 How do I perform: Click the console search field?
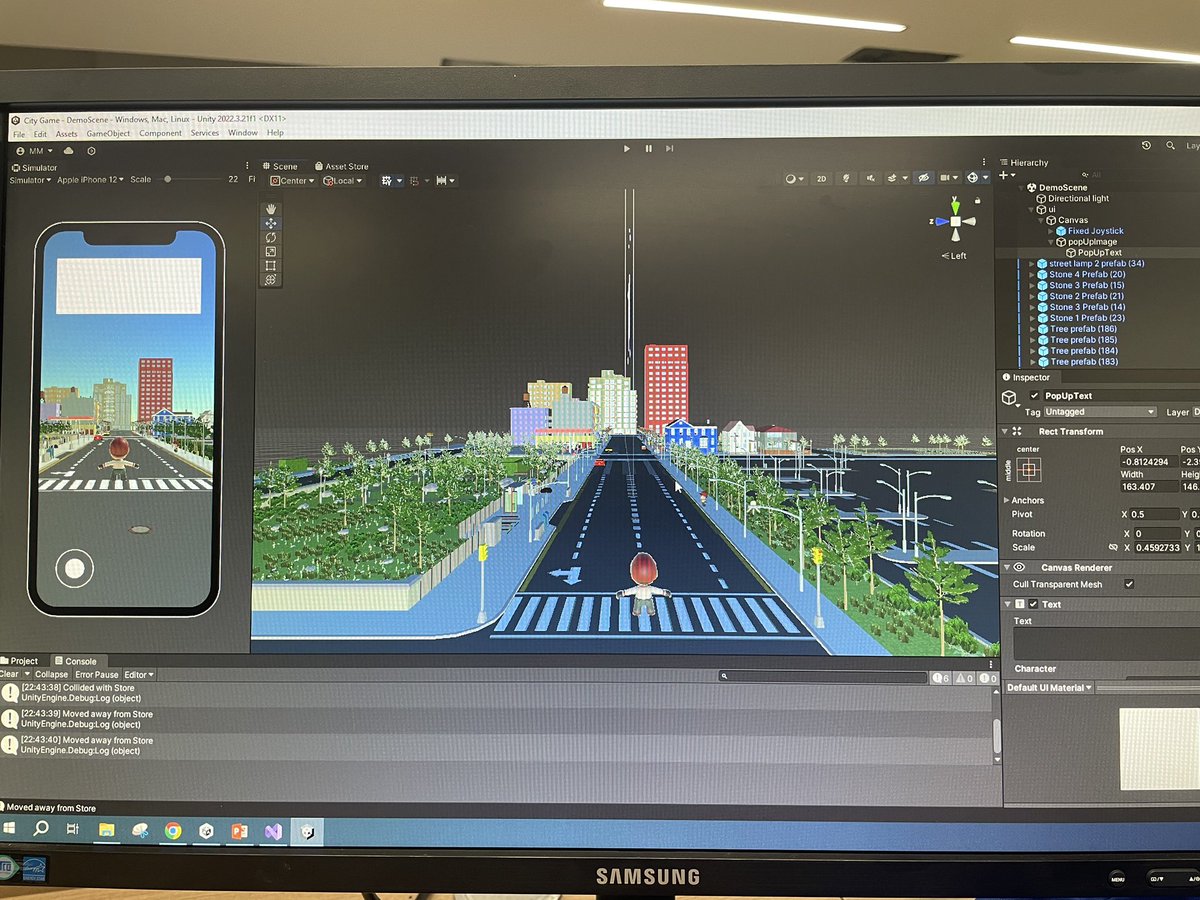coord(824,677)
